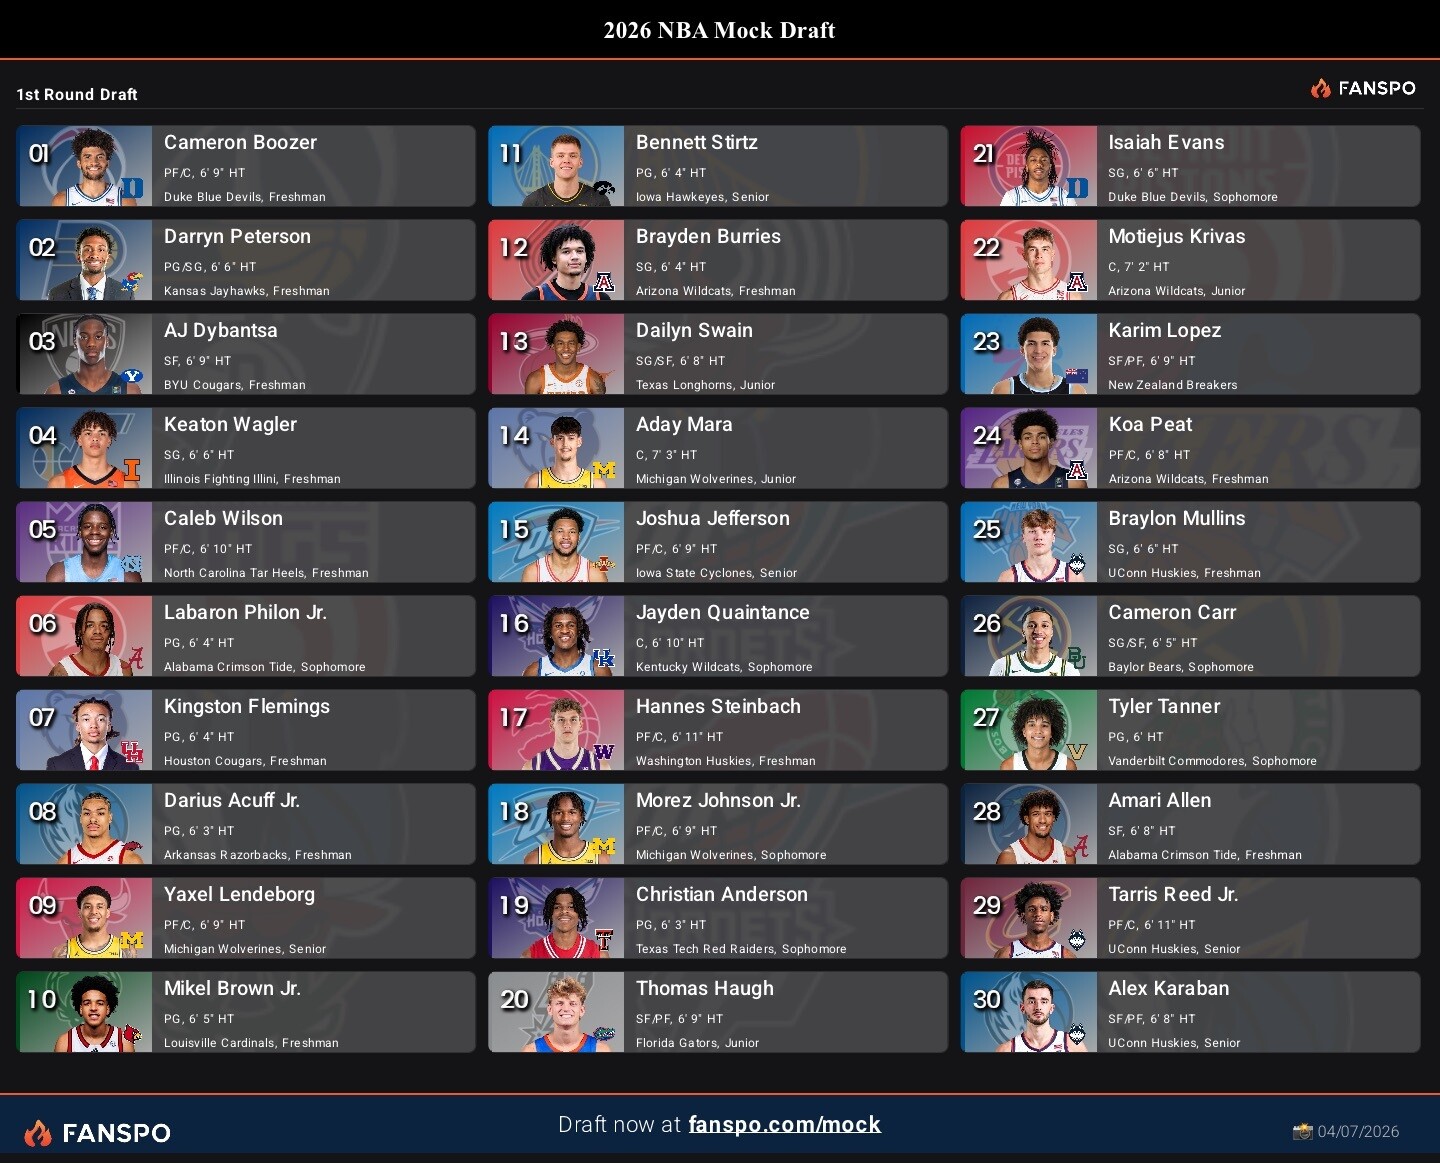The width and height of the screenshot is (1440, 1163).
Task: Click the Fanspo flame logo in the footer
Action: tap(38, 1133)
